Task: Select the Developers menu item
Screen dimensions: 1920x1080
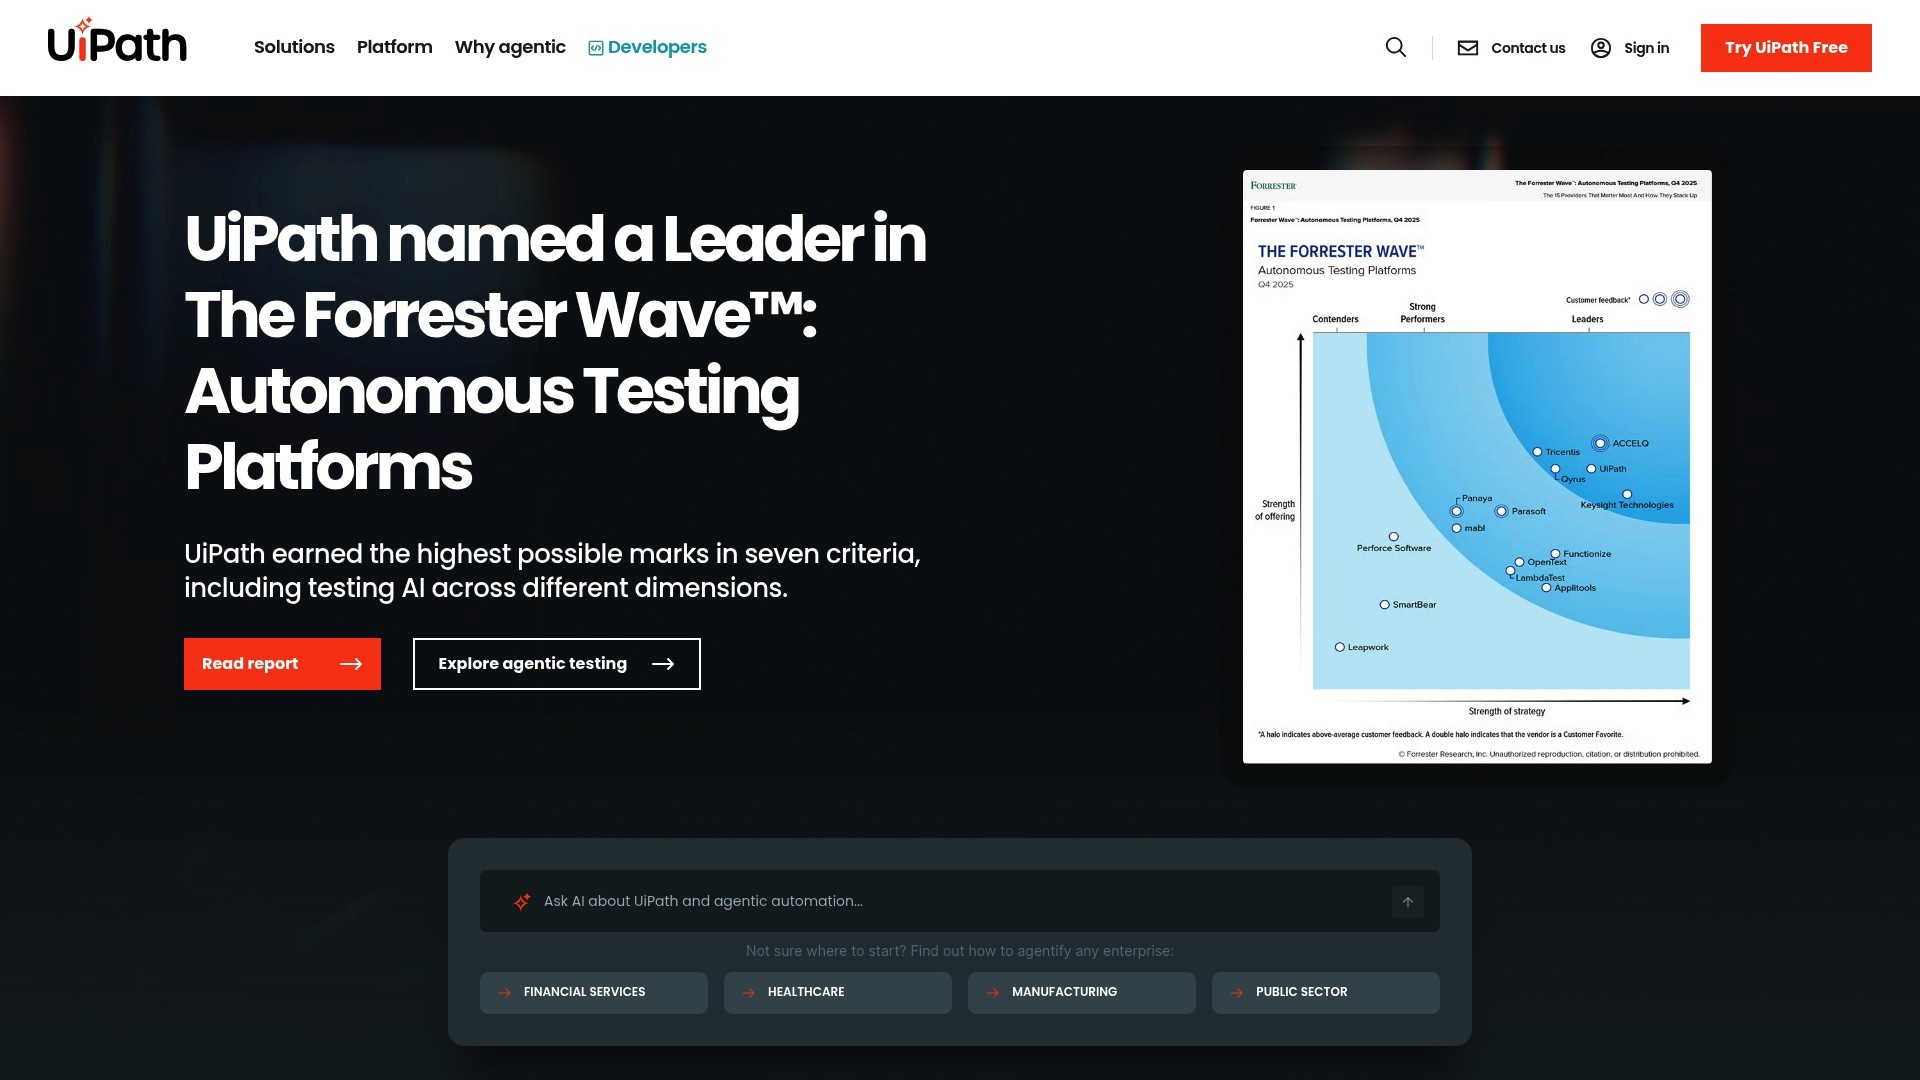Action: 656,46
